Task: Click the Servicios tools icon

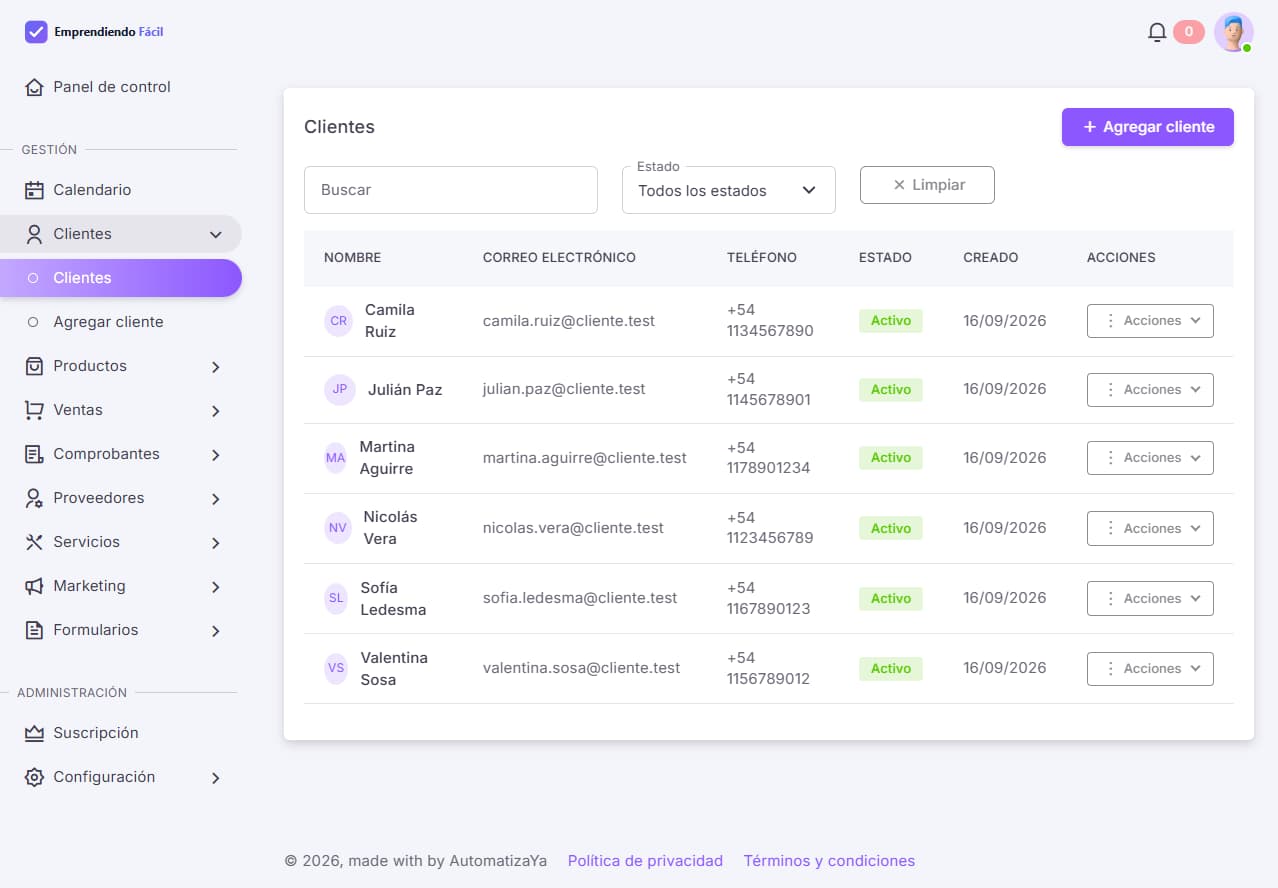Action: (34, 542)
